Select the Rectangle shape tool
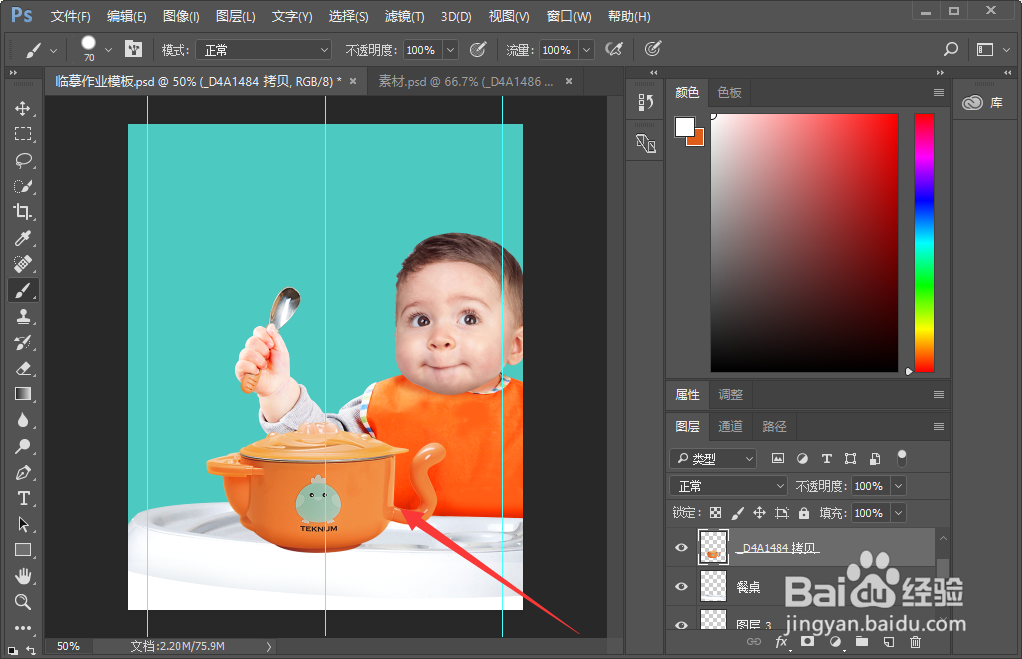Screen dimensions: 1022x659 coord(23,550)
